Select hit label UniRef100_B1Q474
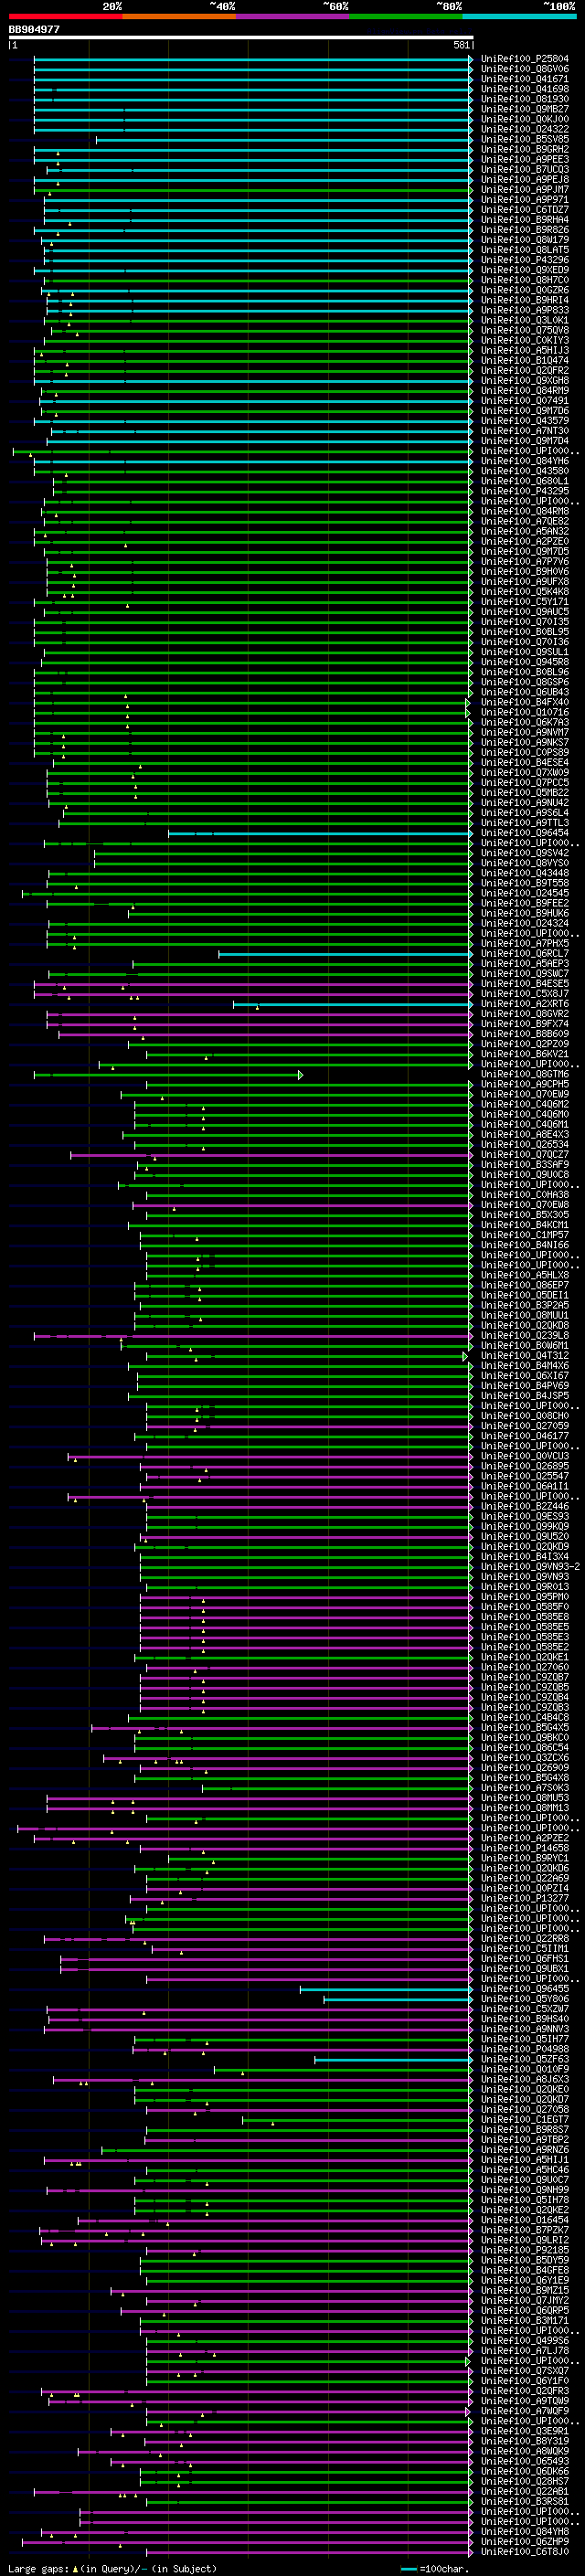 tap(525, 360)
